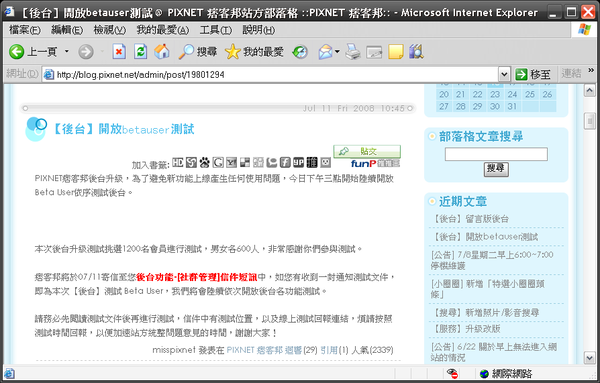Click the 移至 Go button
This screenshot has height=383, width=600.
[x=533, y=74]
